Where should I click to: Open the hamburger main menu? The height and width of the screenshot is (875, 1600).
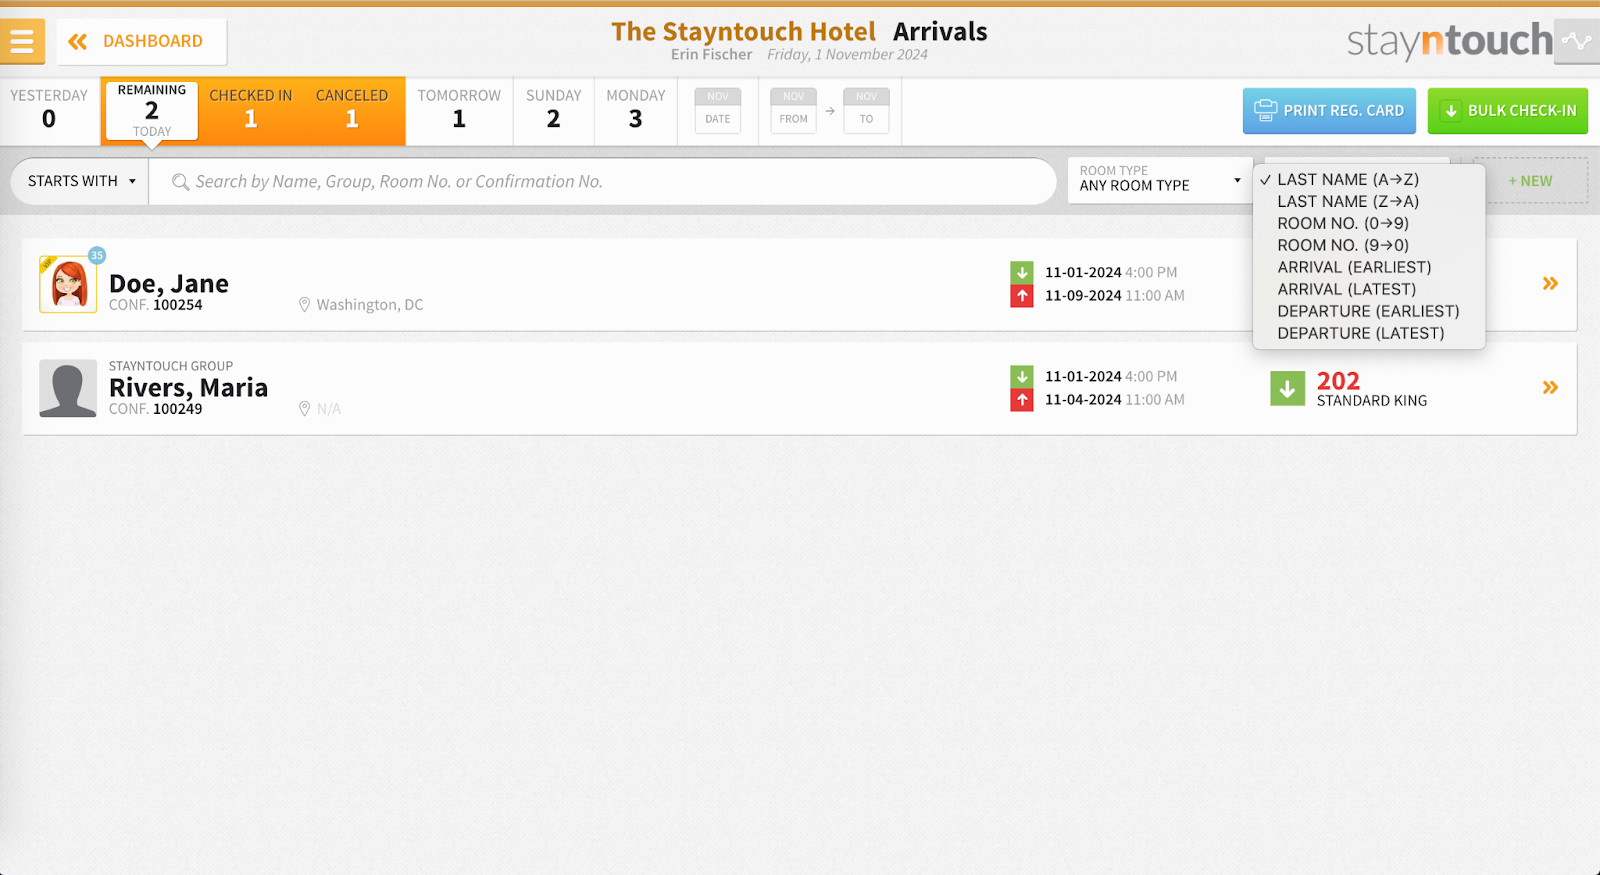pos(22,41)
